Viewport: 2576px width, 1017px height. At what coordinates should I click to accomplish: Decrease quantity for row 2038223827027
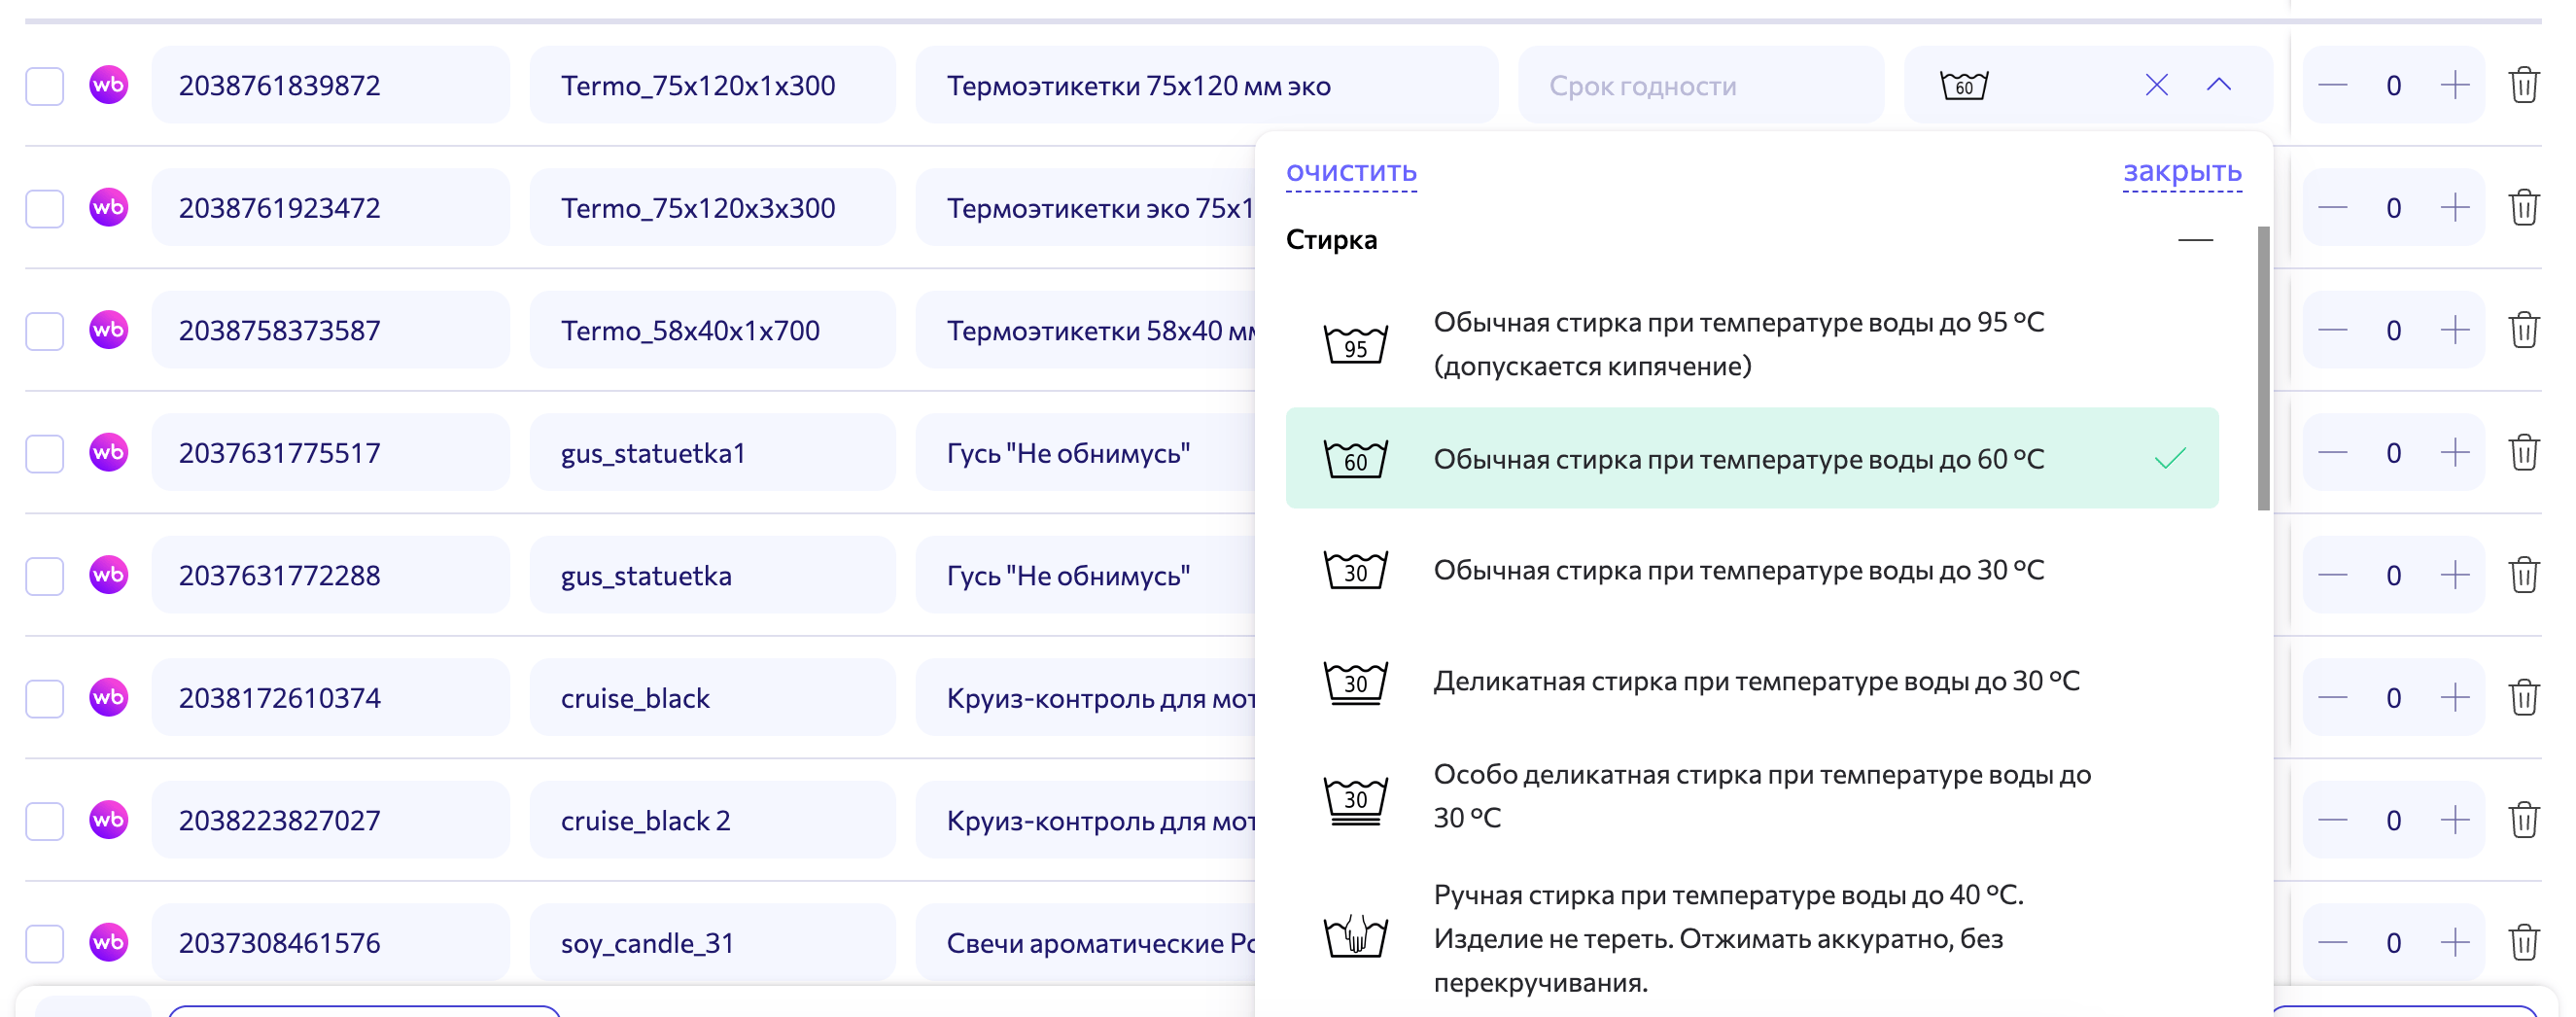tap(2332, 820)
